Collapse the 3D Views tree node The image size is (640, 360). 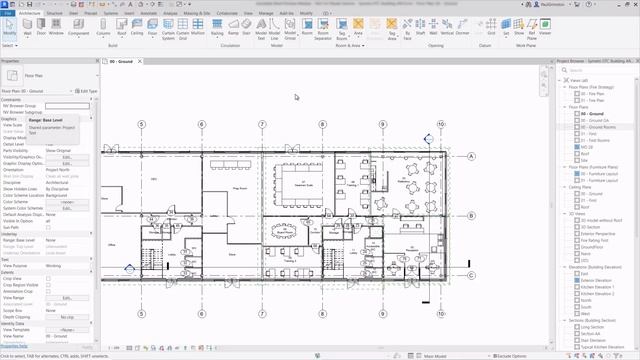click(565, 213)
